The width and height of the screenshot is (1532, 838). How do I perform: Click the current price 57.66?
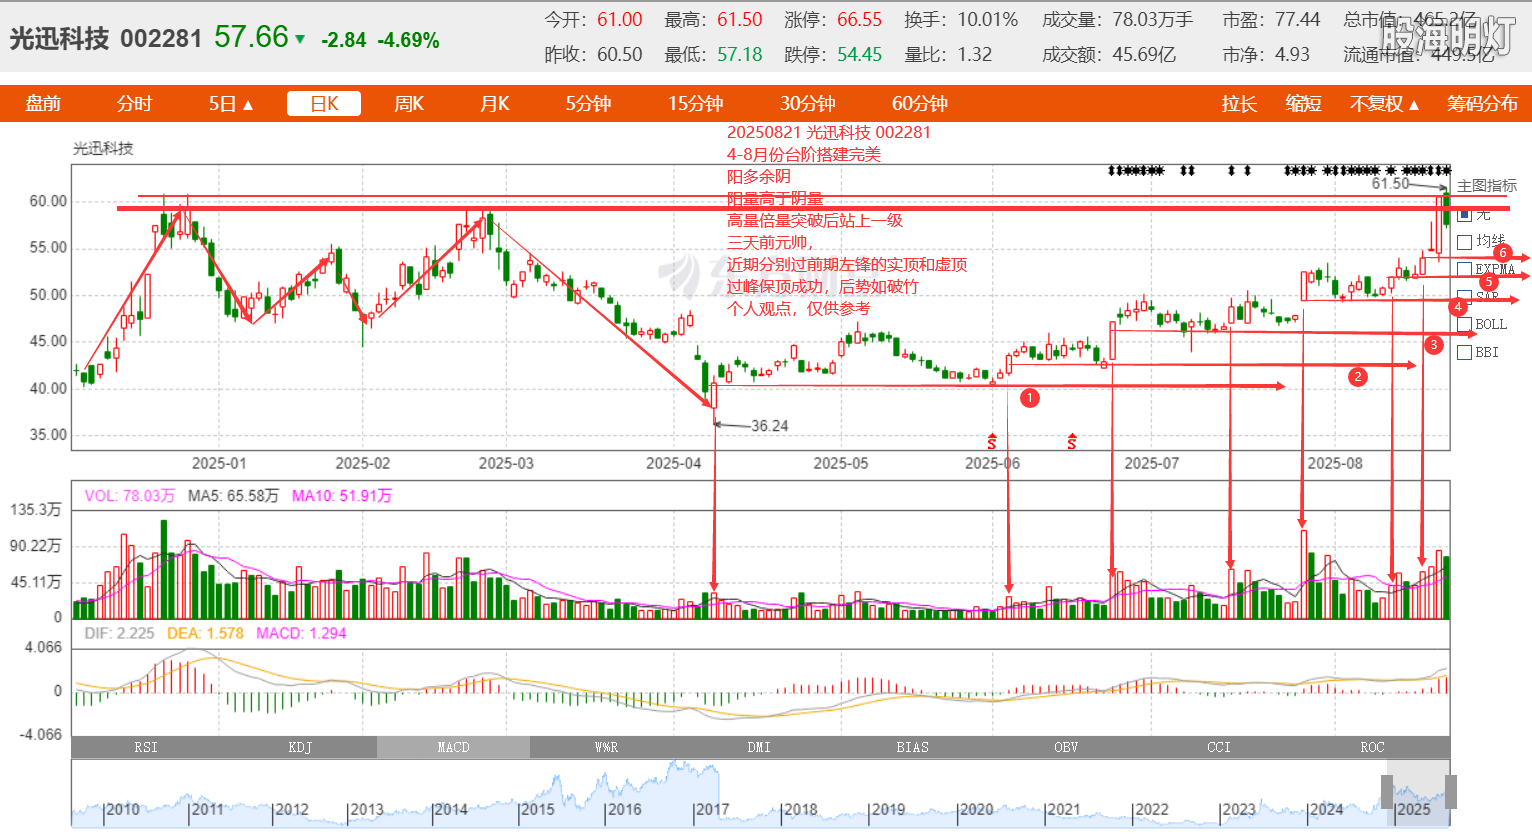251,37
